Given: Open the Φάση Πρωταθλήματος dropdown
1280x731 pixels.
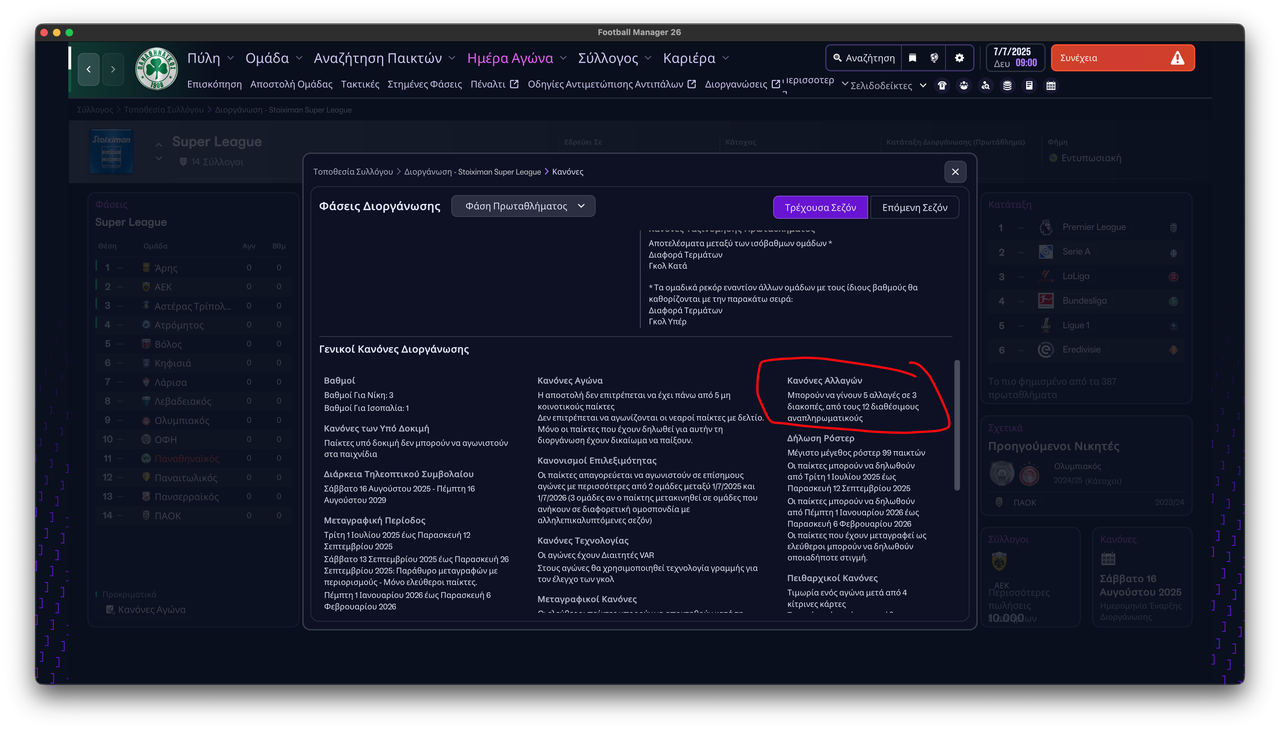Looking at the screenshot, I should (x=523, y=206).
